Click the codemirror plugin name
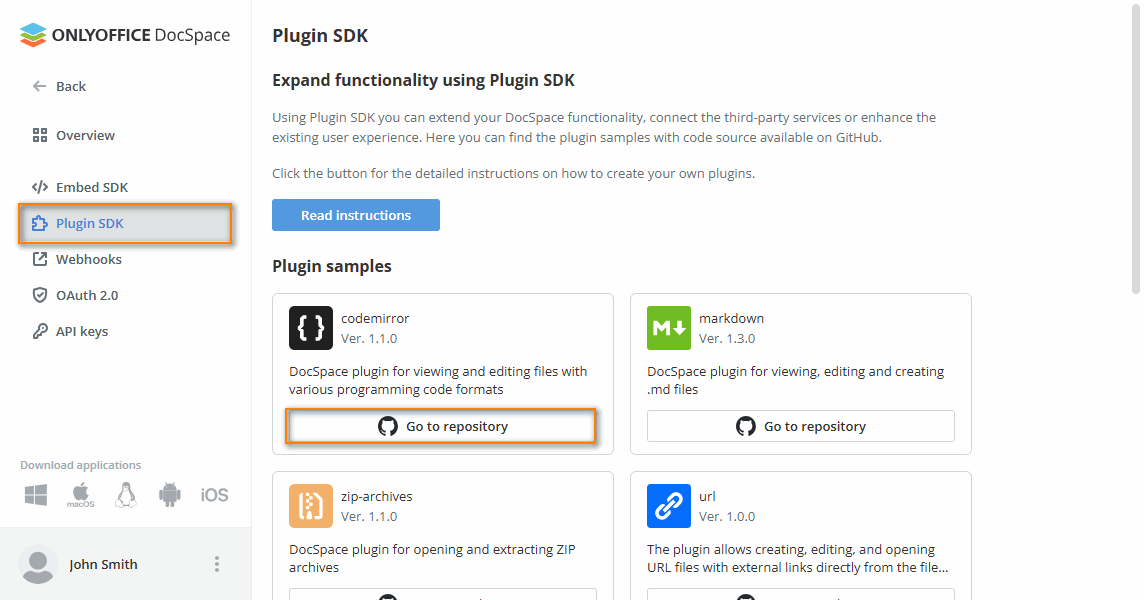 click(x=375, y=318)
